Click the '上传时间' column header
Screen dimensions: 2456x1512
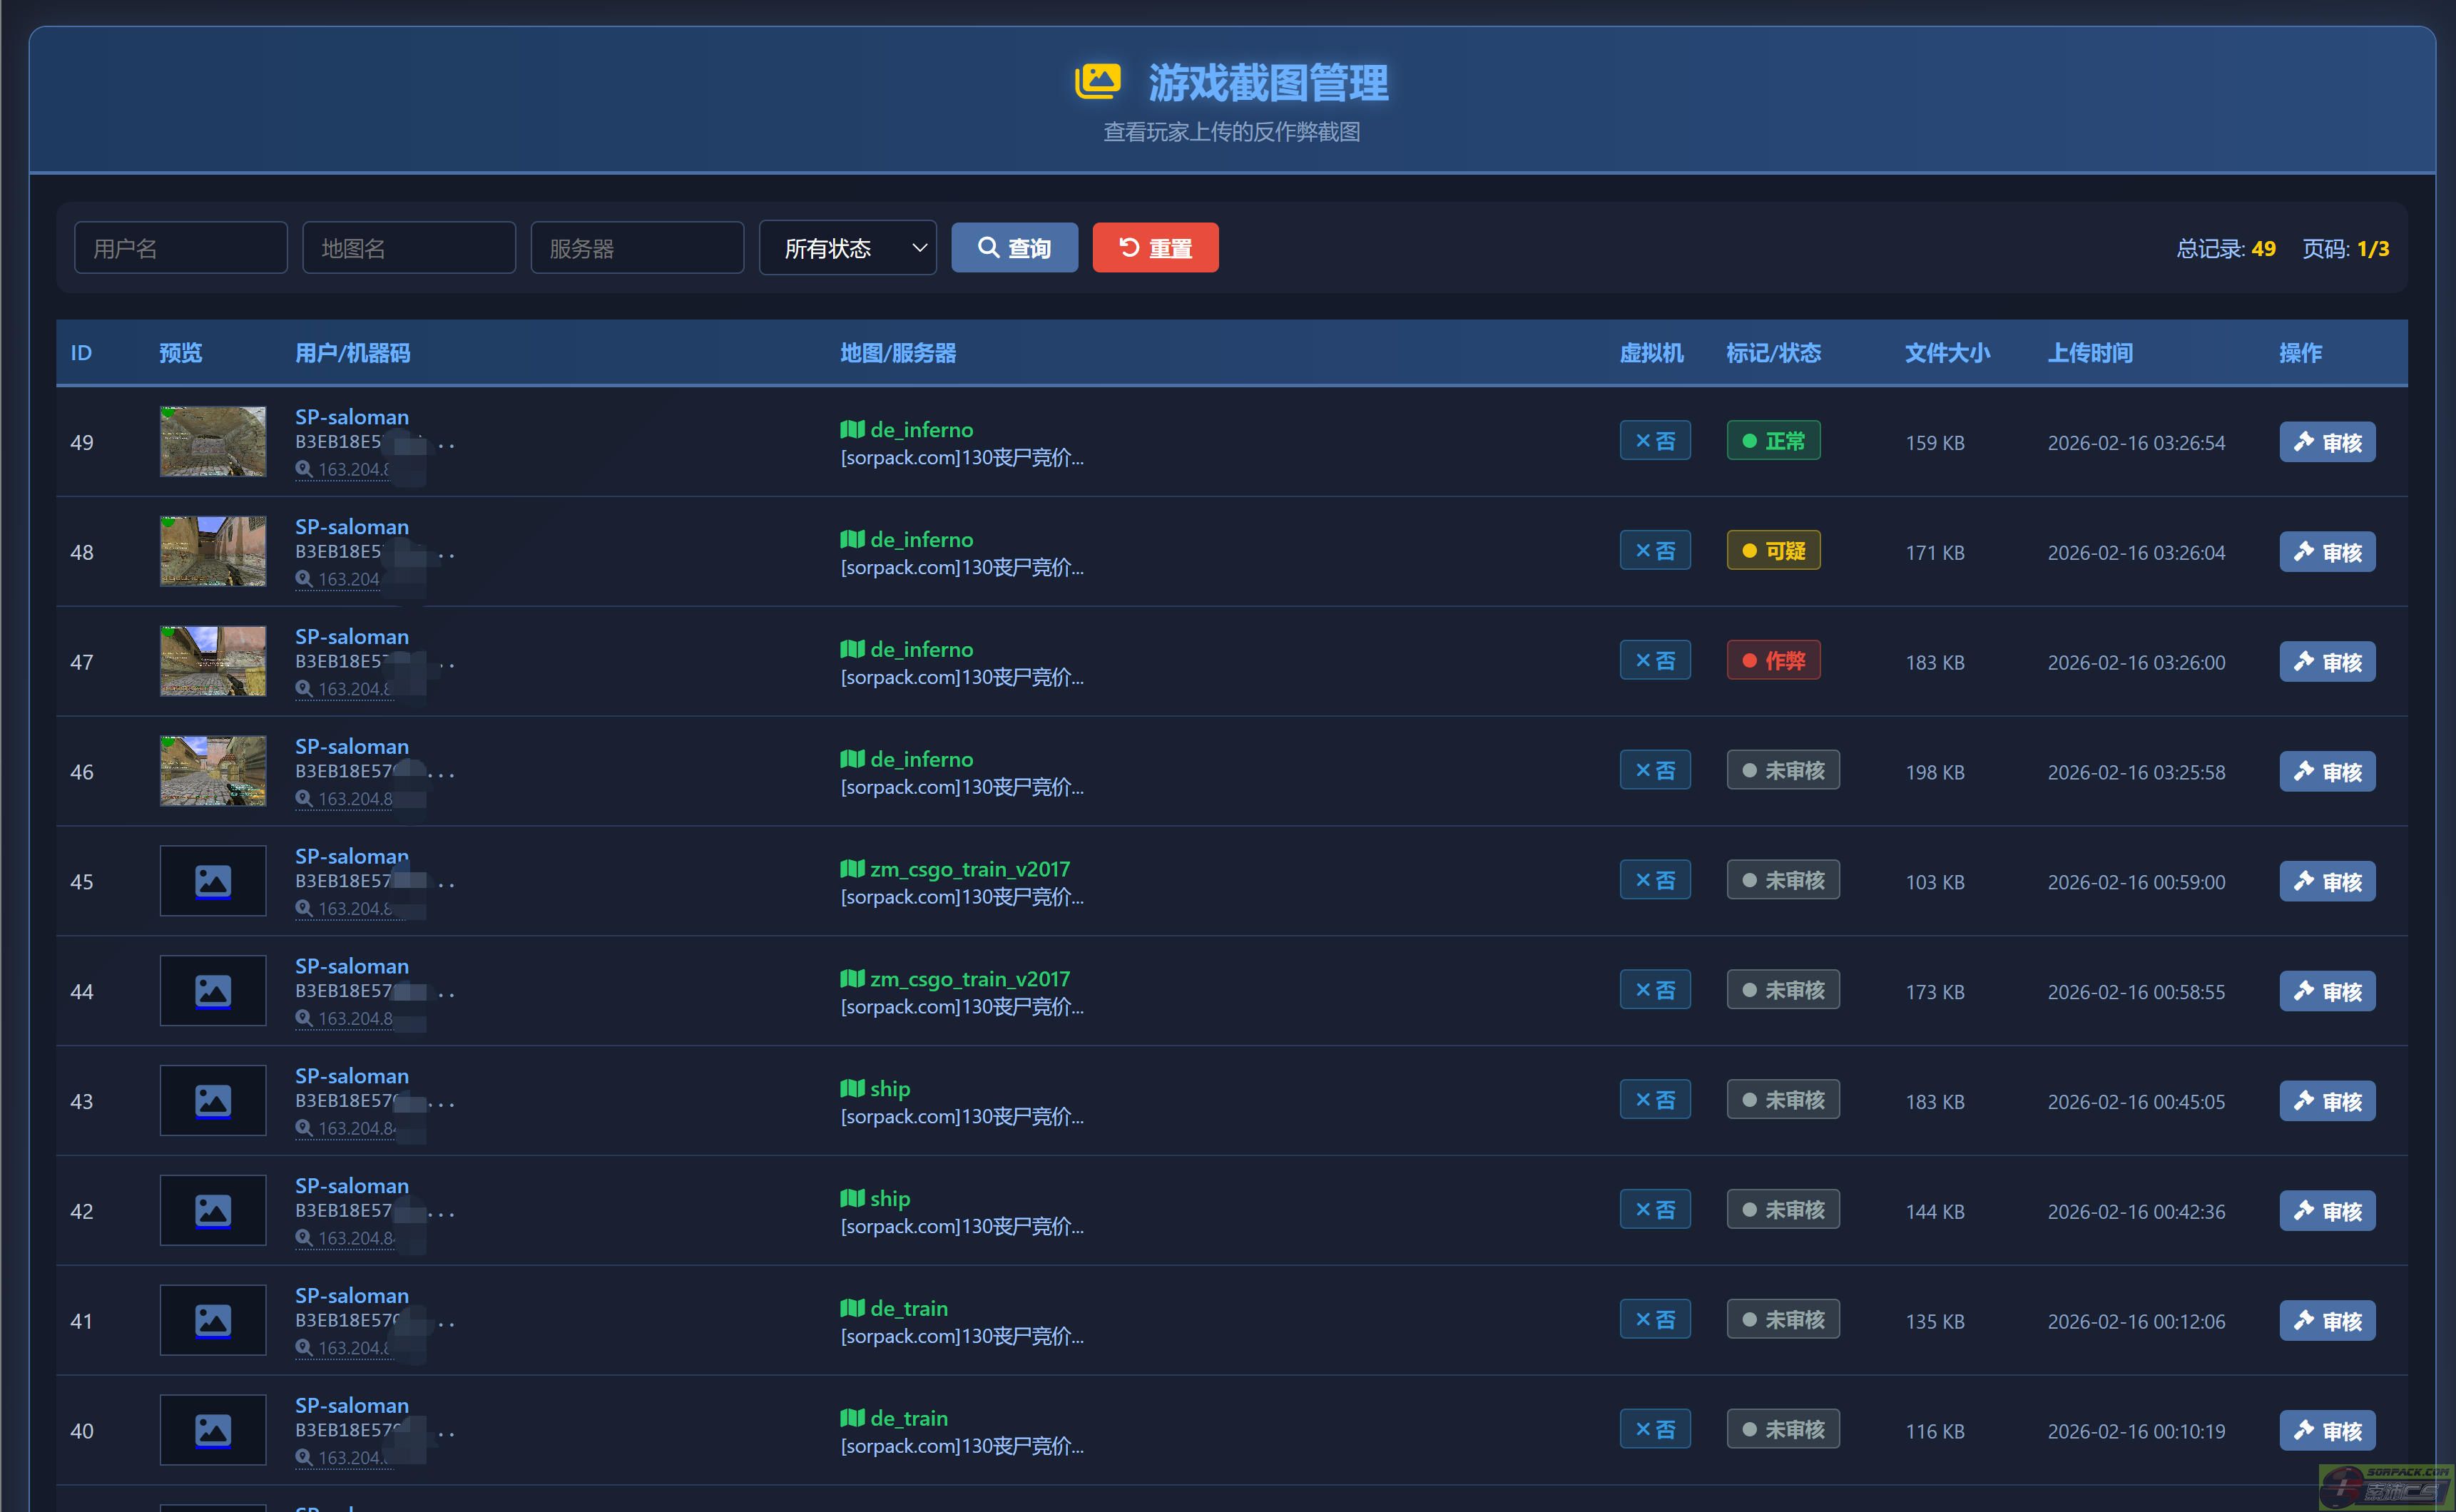2089,353
